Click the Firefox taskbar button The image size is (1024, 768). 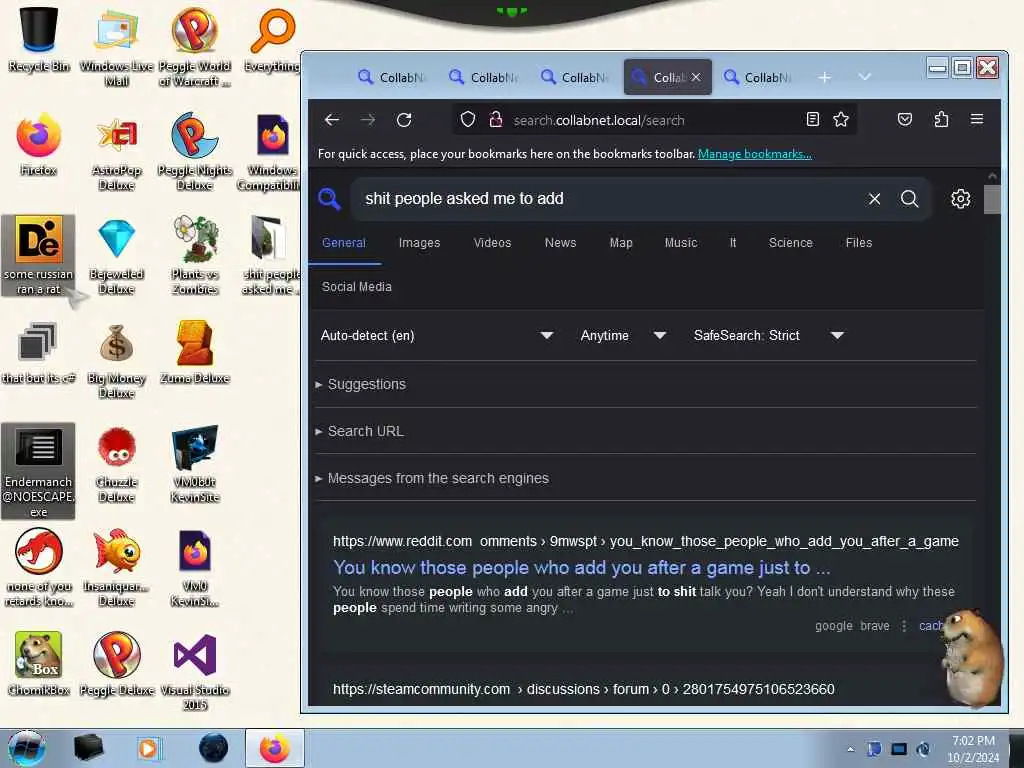pos(275,748)
